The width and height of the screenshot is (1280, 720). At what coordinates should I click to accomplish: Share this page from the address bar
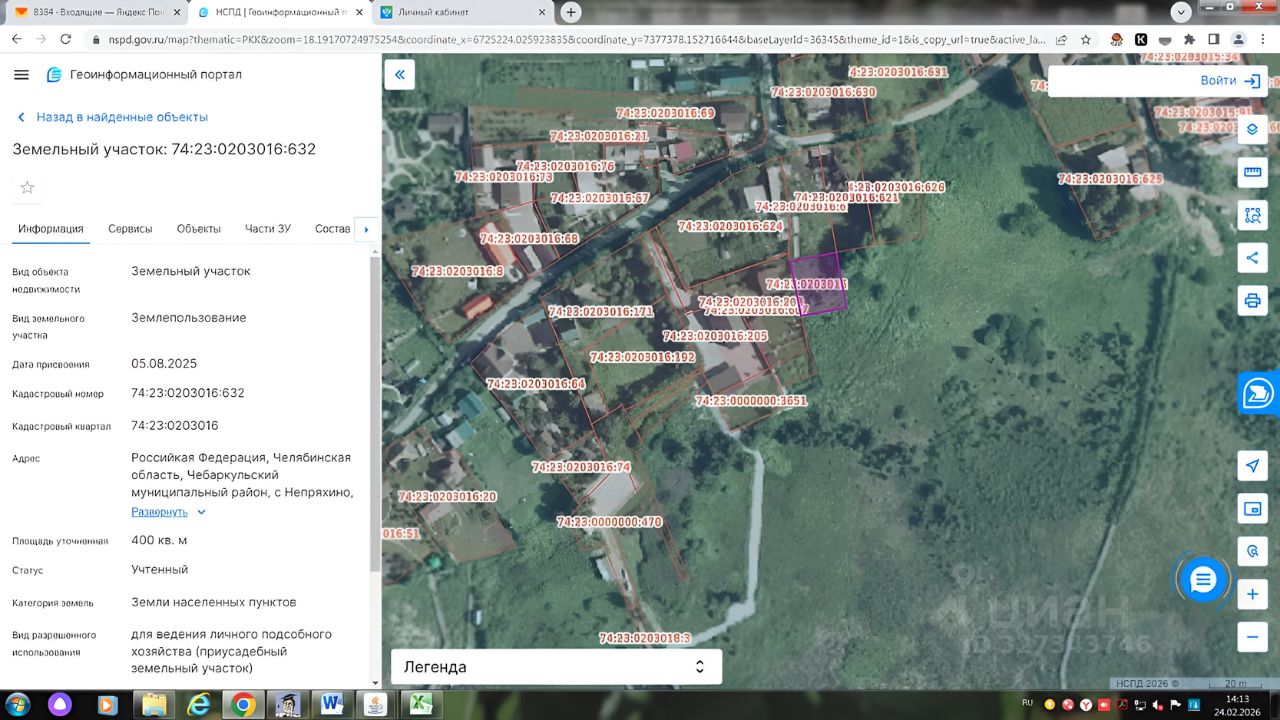coord(1061,39)
